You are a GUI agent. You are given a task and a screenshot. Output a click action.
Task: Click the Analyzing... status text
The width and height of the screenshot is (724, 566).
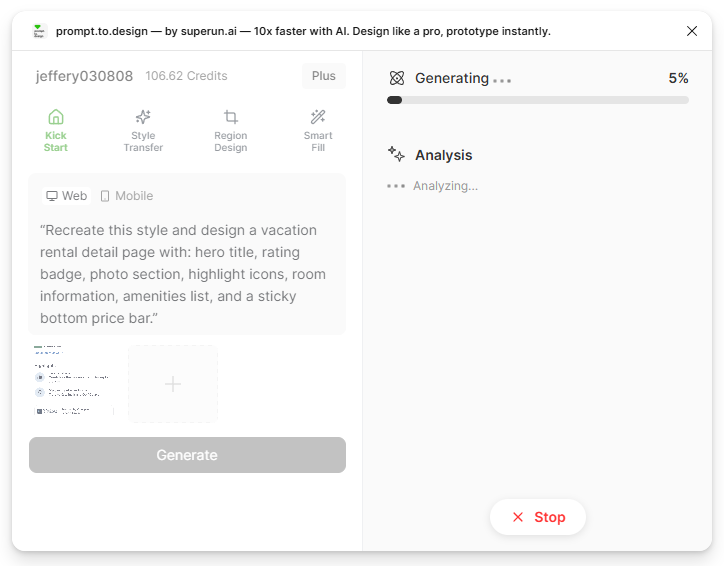tap(445, 186)
